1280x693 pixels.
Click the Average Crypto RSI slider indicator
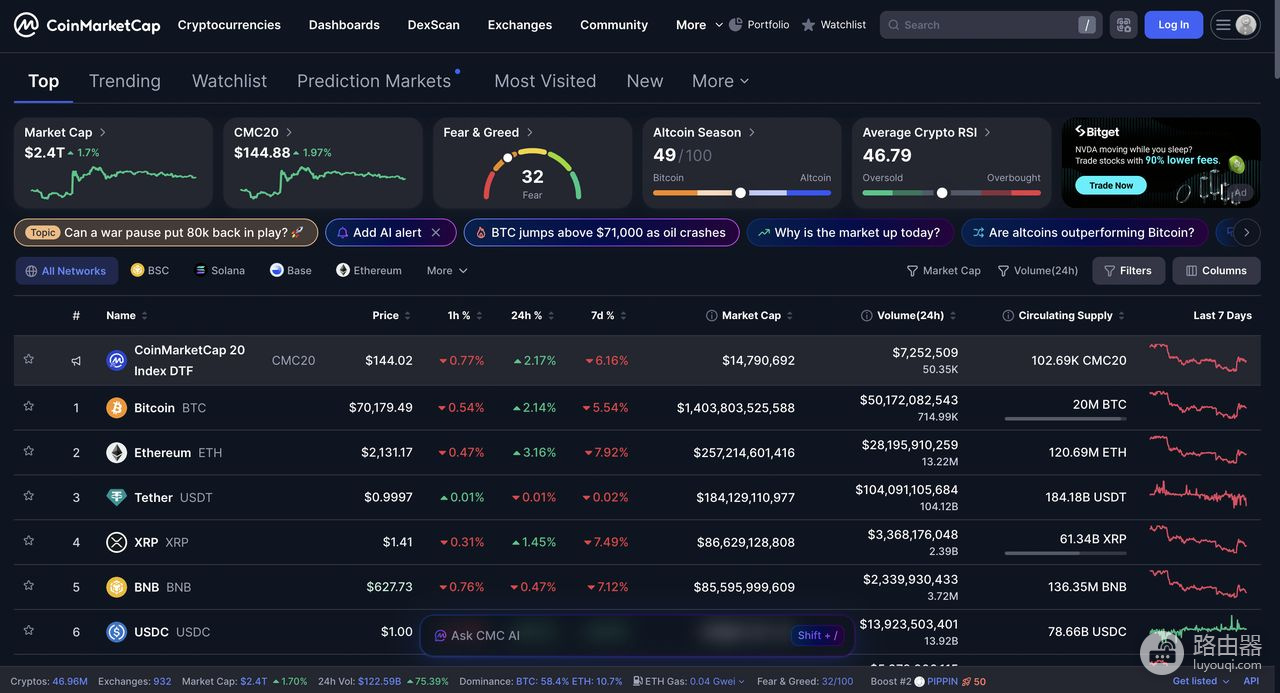click(942, 193)
